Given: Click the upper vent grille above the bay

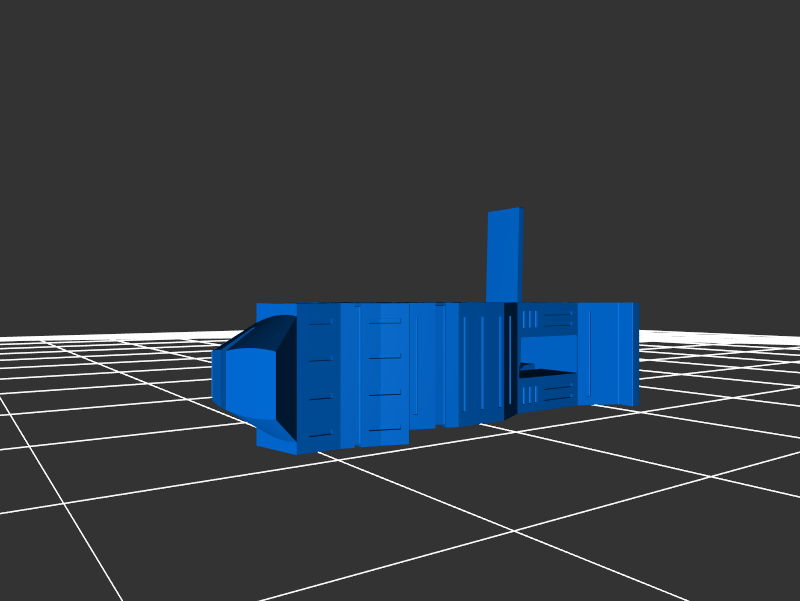Looking at the screenshot, I should coord(546,319).
